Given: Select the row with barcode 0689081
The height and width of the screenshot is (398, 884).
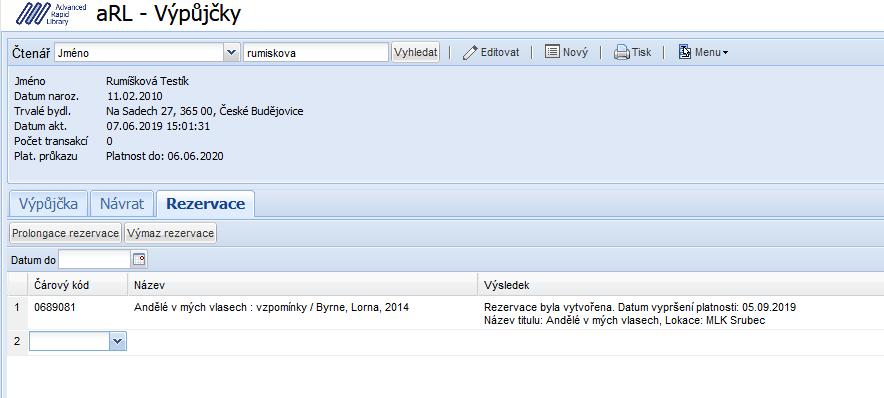Looking at the screenshot, I should (445, 313).
